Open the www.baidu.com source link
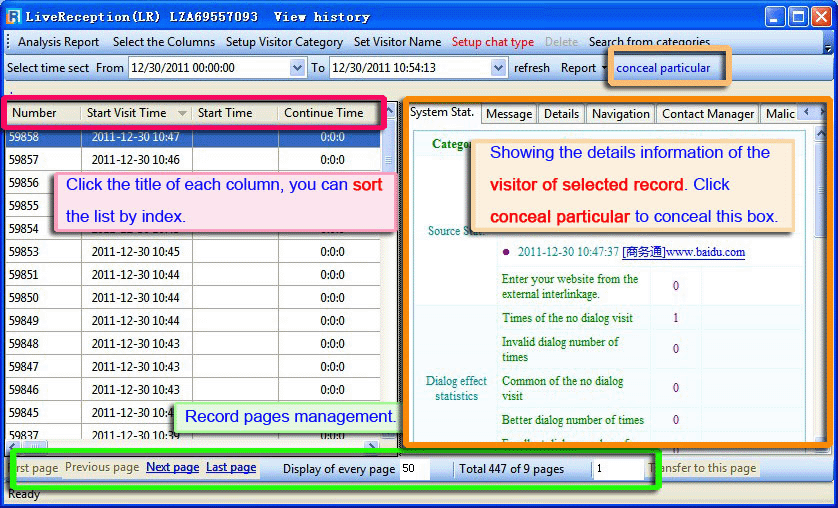The height and width of the screenshot is (508, 838). click(683, 252)
